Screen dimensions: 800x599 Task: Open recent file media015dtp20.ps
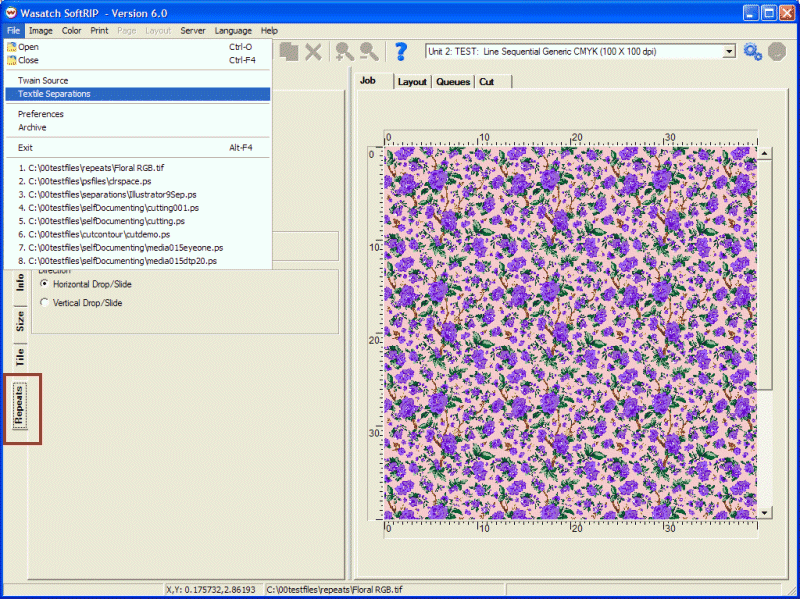pos(138,261)
